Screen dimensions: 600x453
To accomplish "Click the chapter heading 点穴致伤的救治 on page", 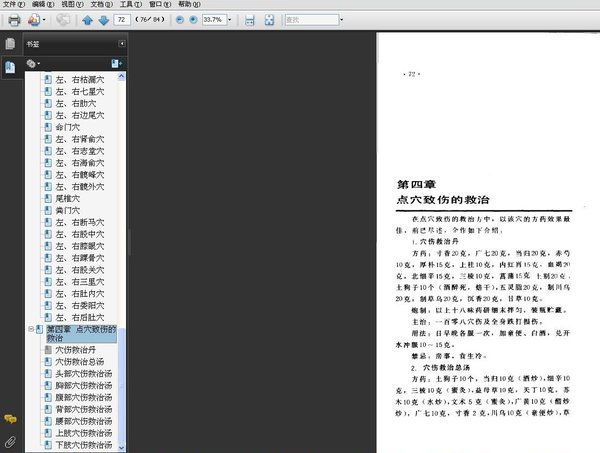I will [443, 199].
